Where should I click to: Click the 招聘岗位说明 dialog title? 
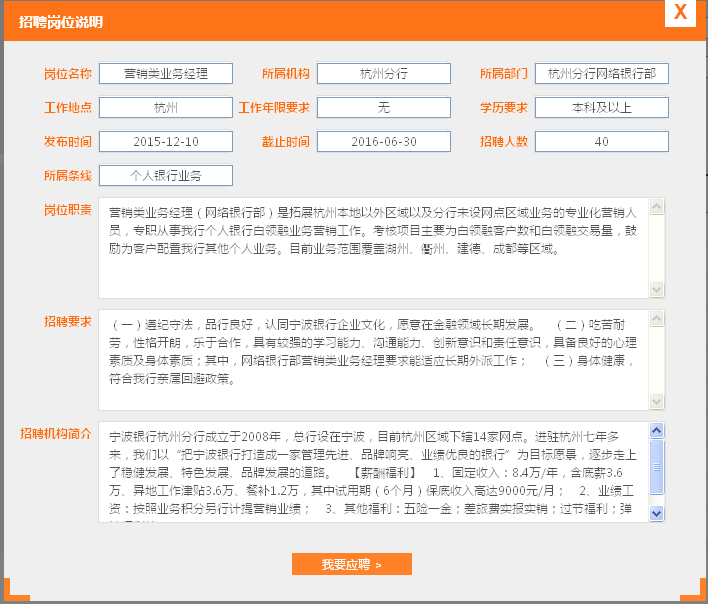point(61,22)
